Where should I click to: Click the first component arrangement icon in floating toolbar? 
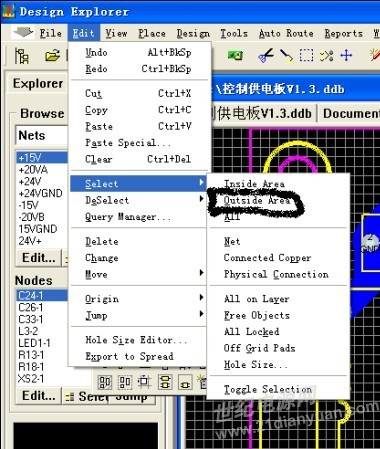pos(105,382)
